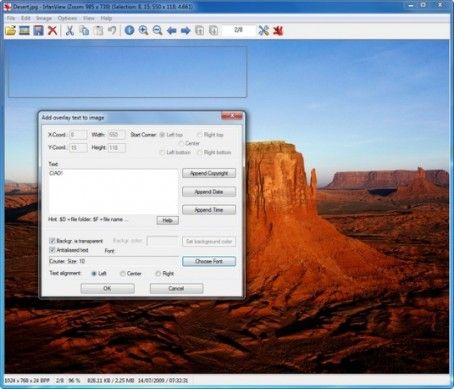Go to the next image arrow
Viewport: 454px width, 389px height.
click(185, 31)
